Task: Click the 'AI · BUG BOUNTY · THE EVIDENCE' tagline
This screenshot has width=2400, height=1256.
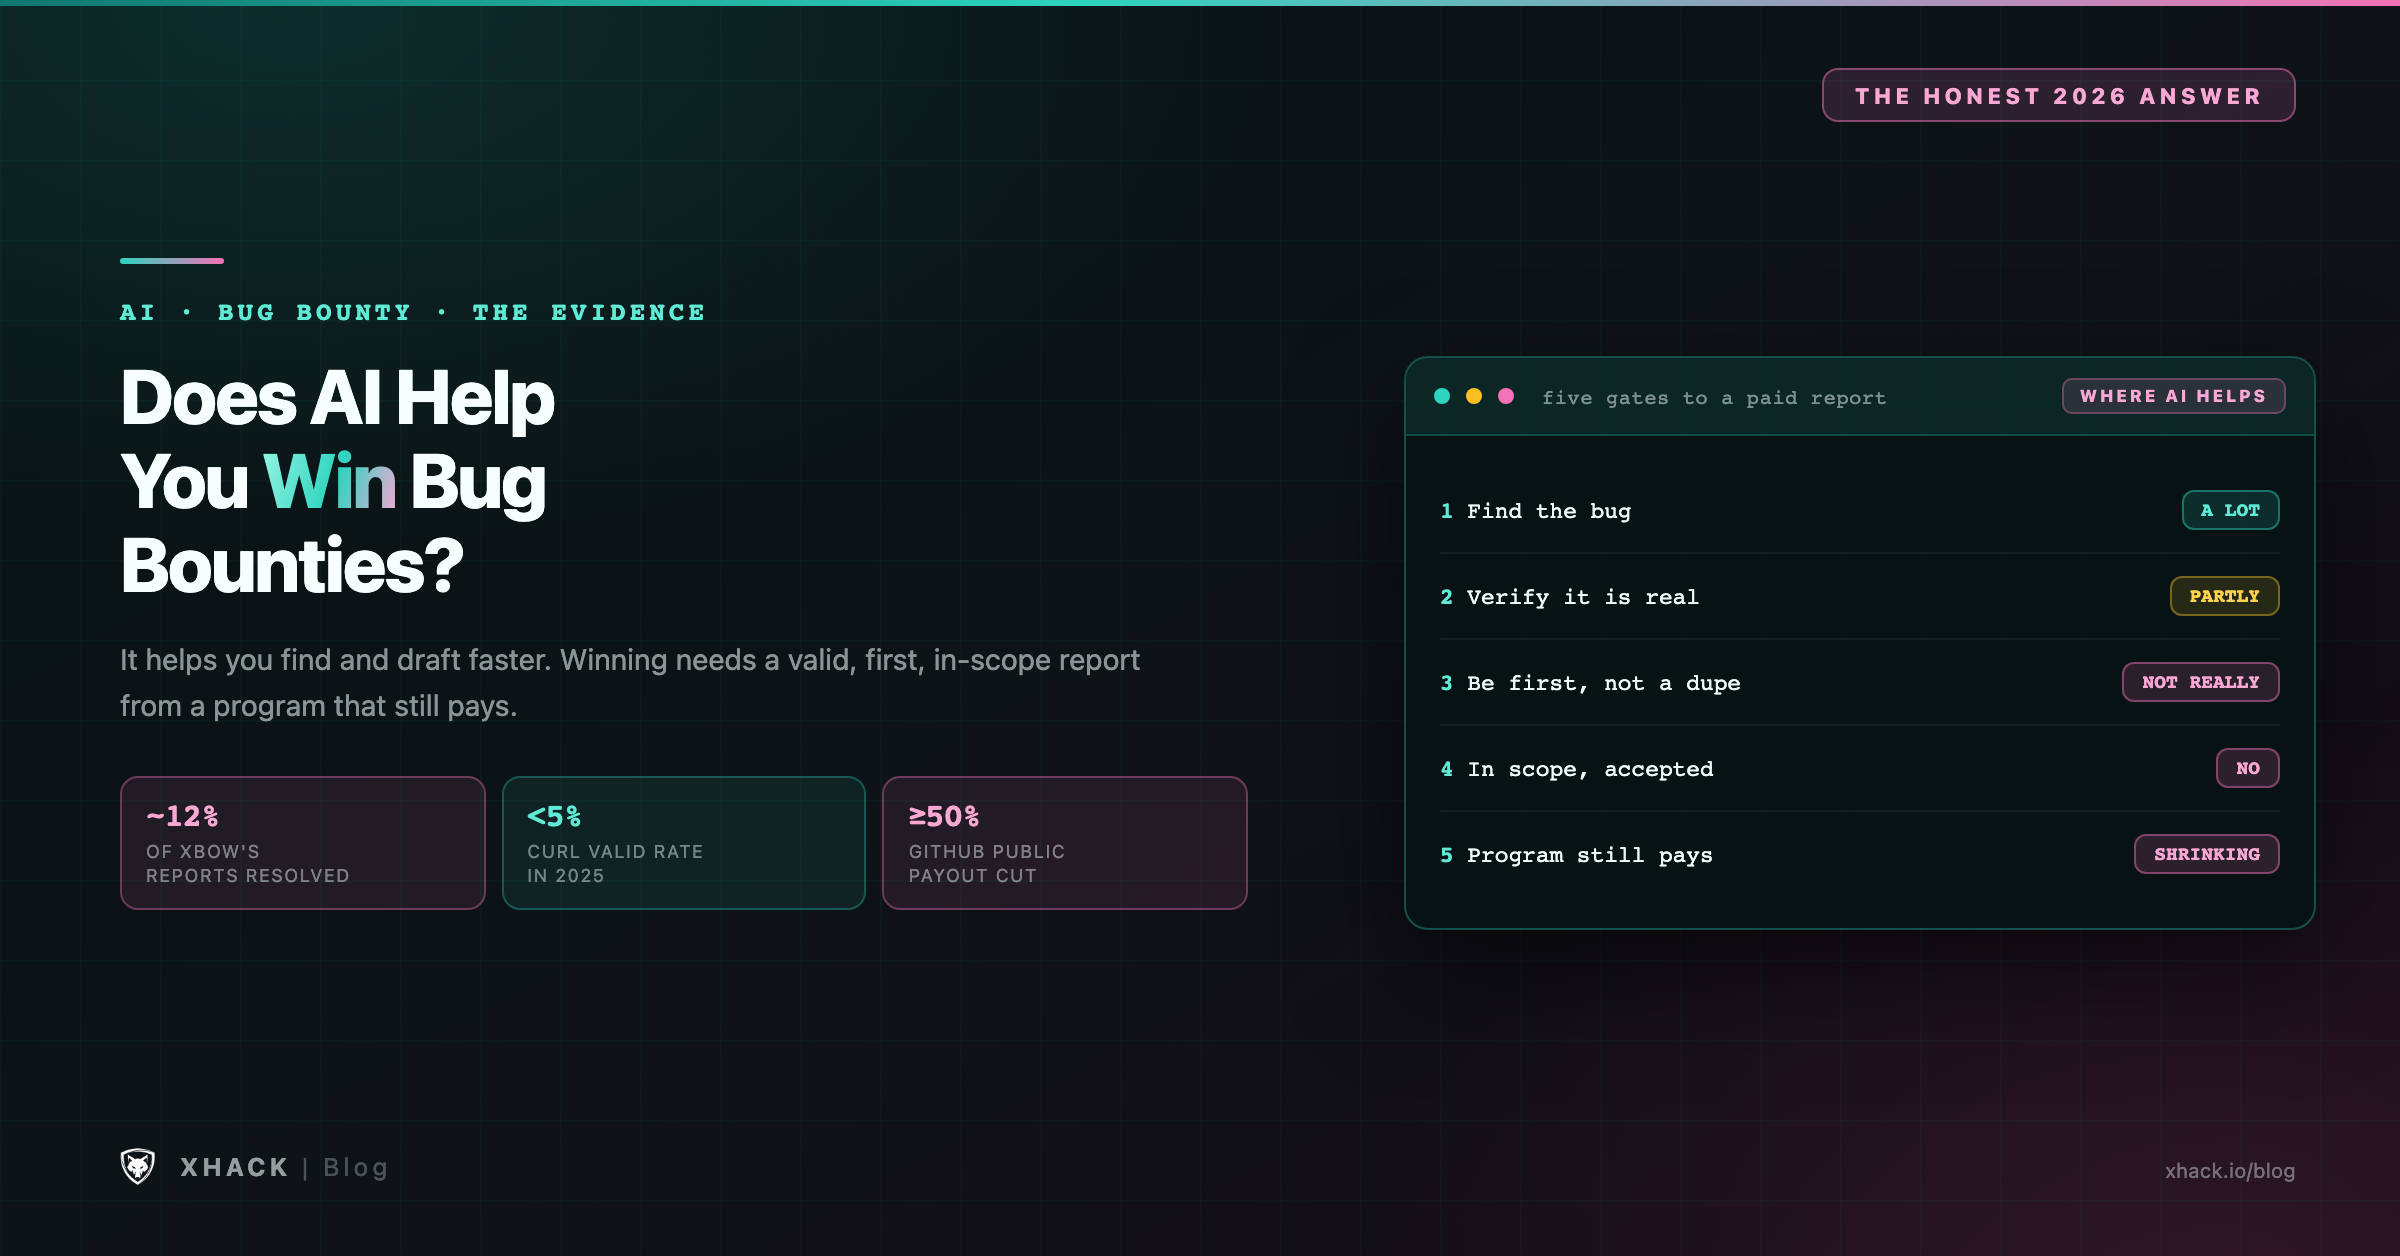Action: pyautogui.click(x=412, y=312)
